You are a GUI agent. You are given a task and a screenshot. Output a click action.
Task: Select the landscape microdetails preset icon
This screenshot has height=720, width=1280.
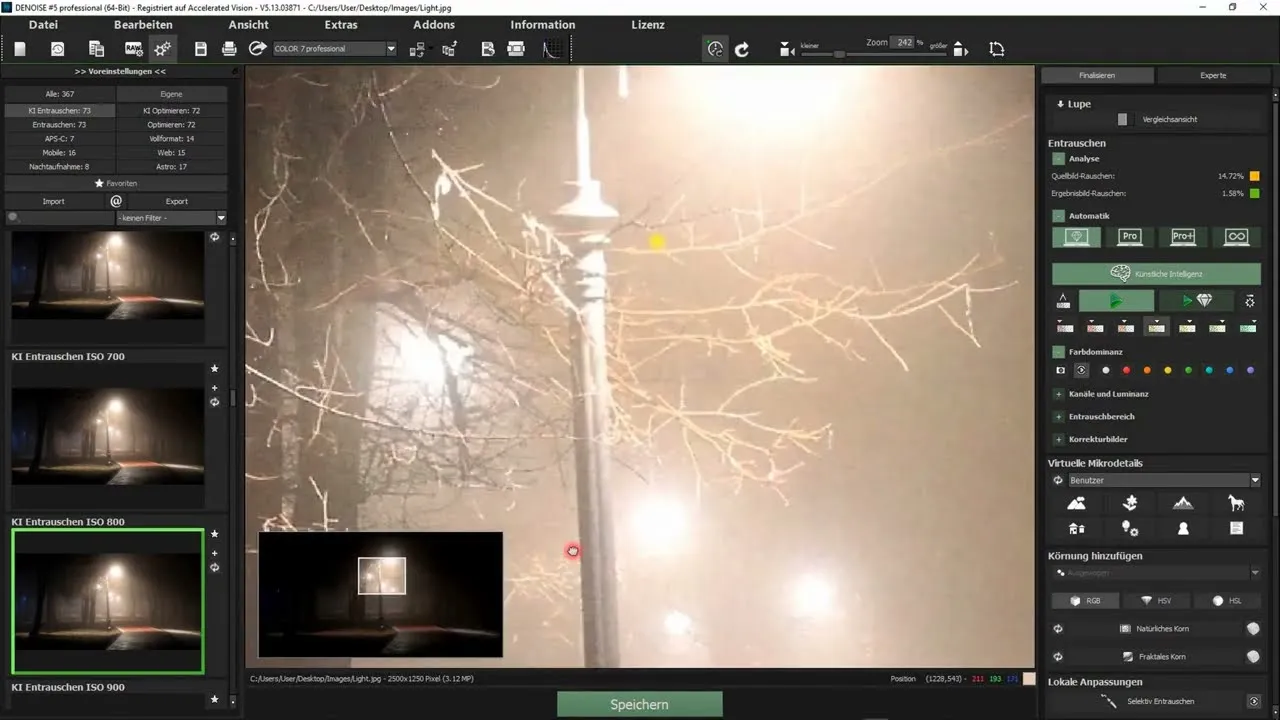1077,503
